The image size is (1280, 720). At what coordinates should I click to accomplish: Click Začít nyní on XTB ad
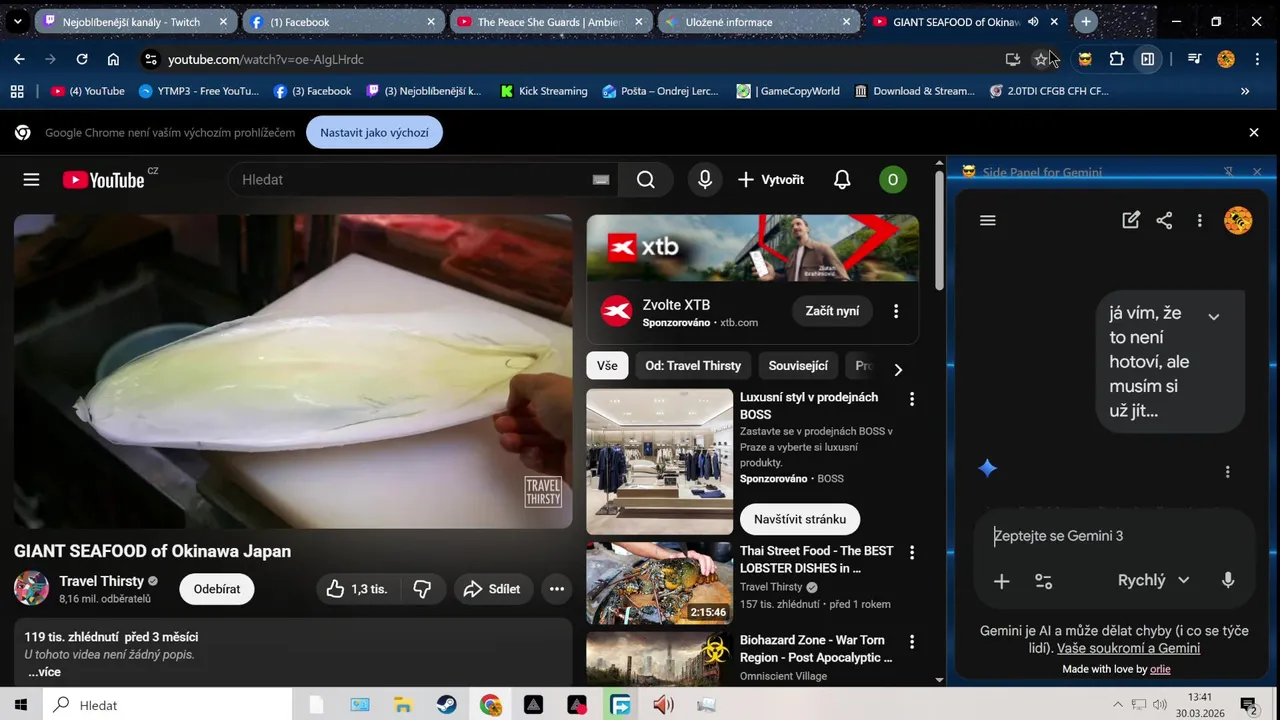click(833, 311)
